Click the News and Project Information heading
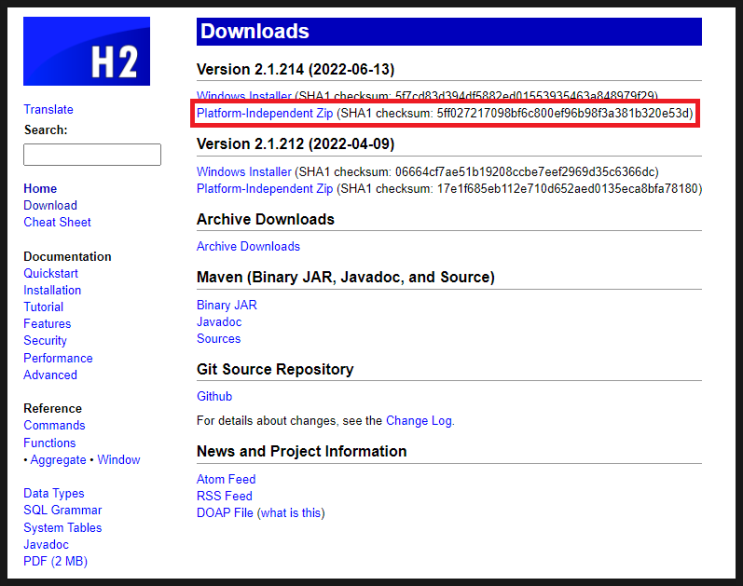The image size is (743, 586). (302, 451)
